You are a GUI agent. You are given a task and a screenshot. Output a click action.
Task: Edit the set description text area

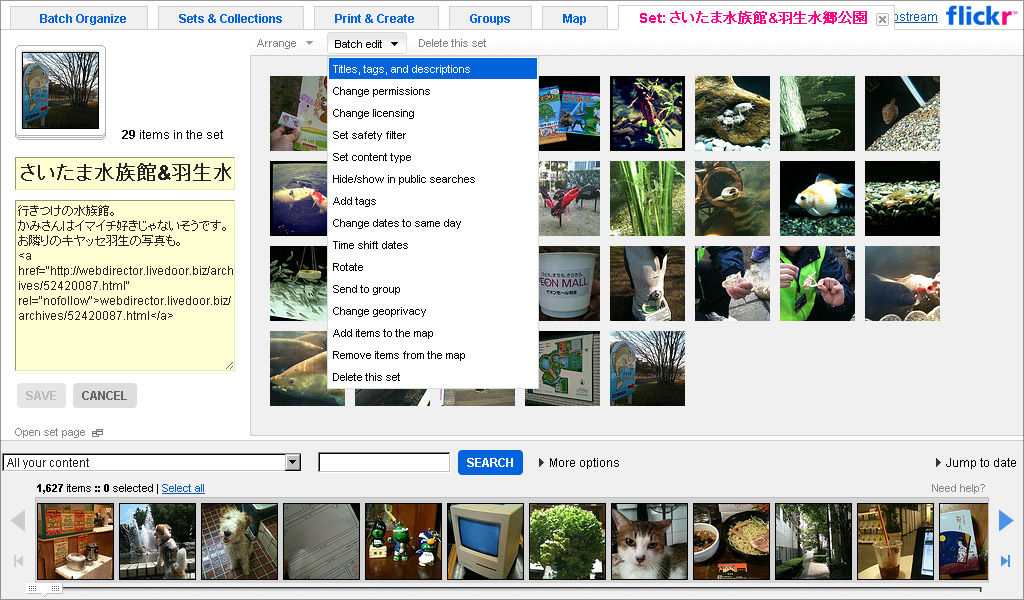(125, 285)
